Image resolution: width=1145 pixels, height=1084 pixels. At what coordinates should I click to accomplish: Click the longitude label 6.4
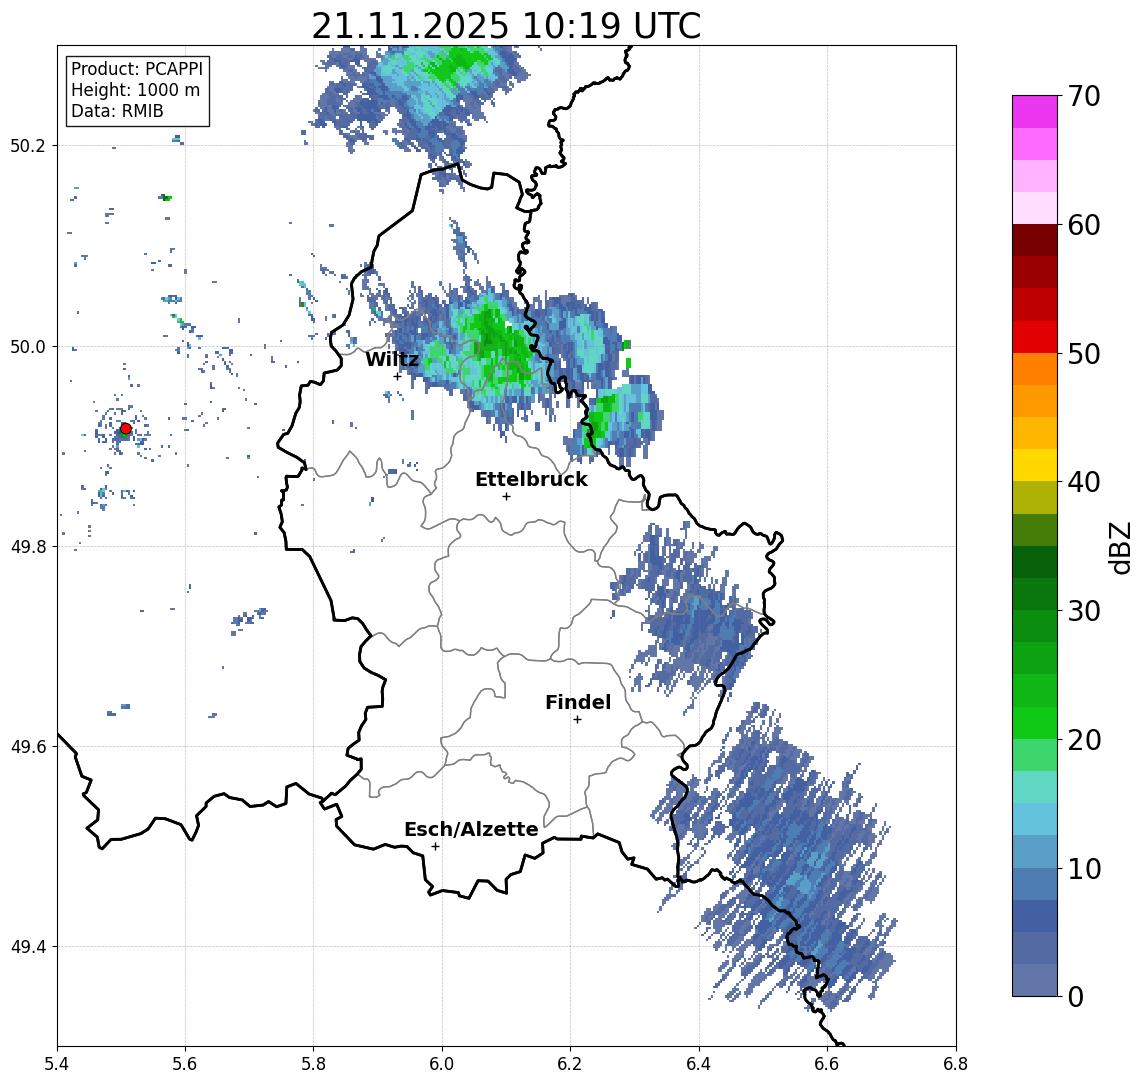pos(700,1064)
